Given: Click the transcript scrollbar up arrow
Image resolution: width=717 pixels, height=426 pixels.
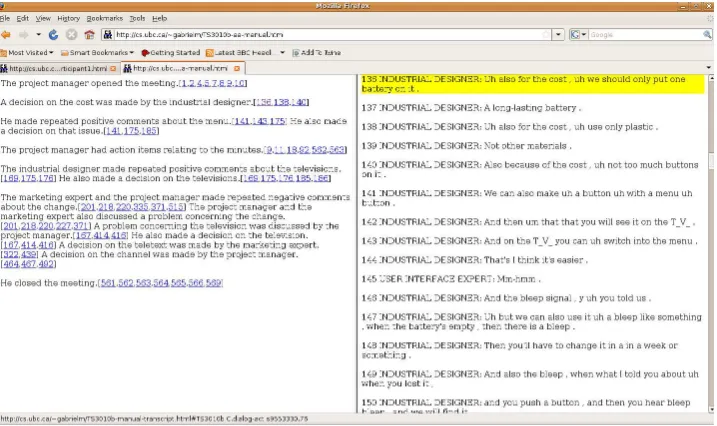Looking at the screenshot, I should [711, 78].
